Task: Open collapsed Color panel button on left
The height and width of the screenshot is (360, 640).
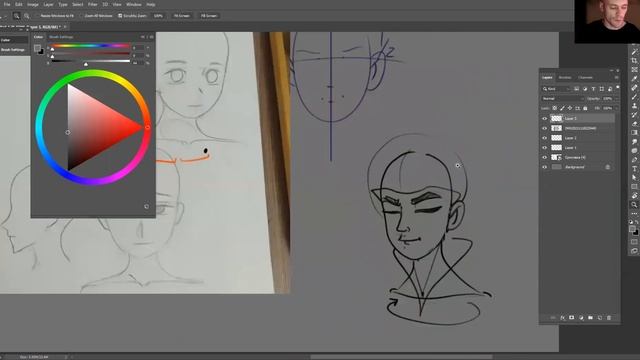Action: (x=14, y=40)
